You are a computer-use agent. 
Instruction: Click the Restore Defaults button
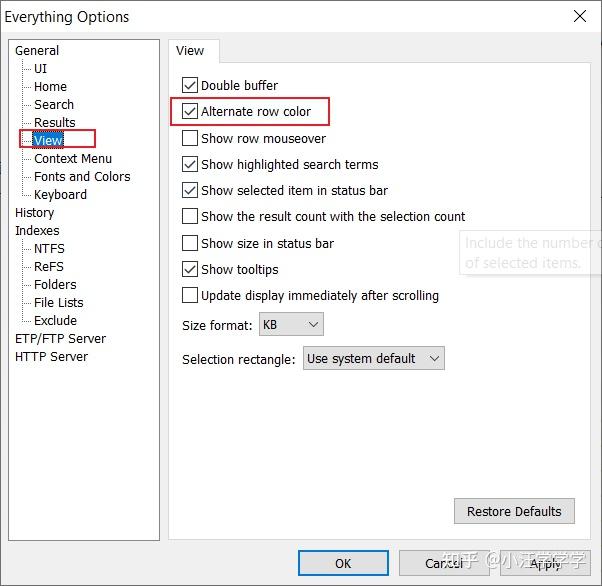click(514, 511)
